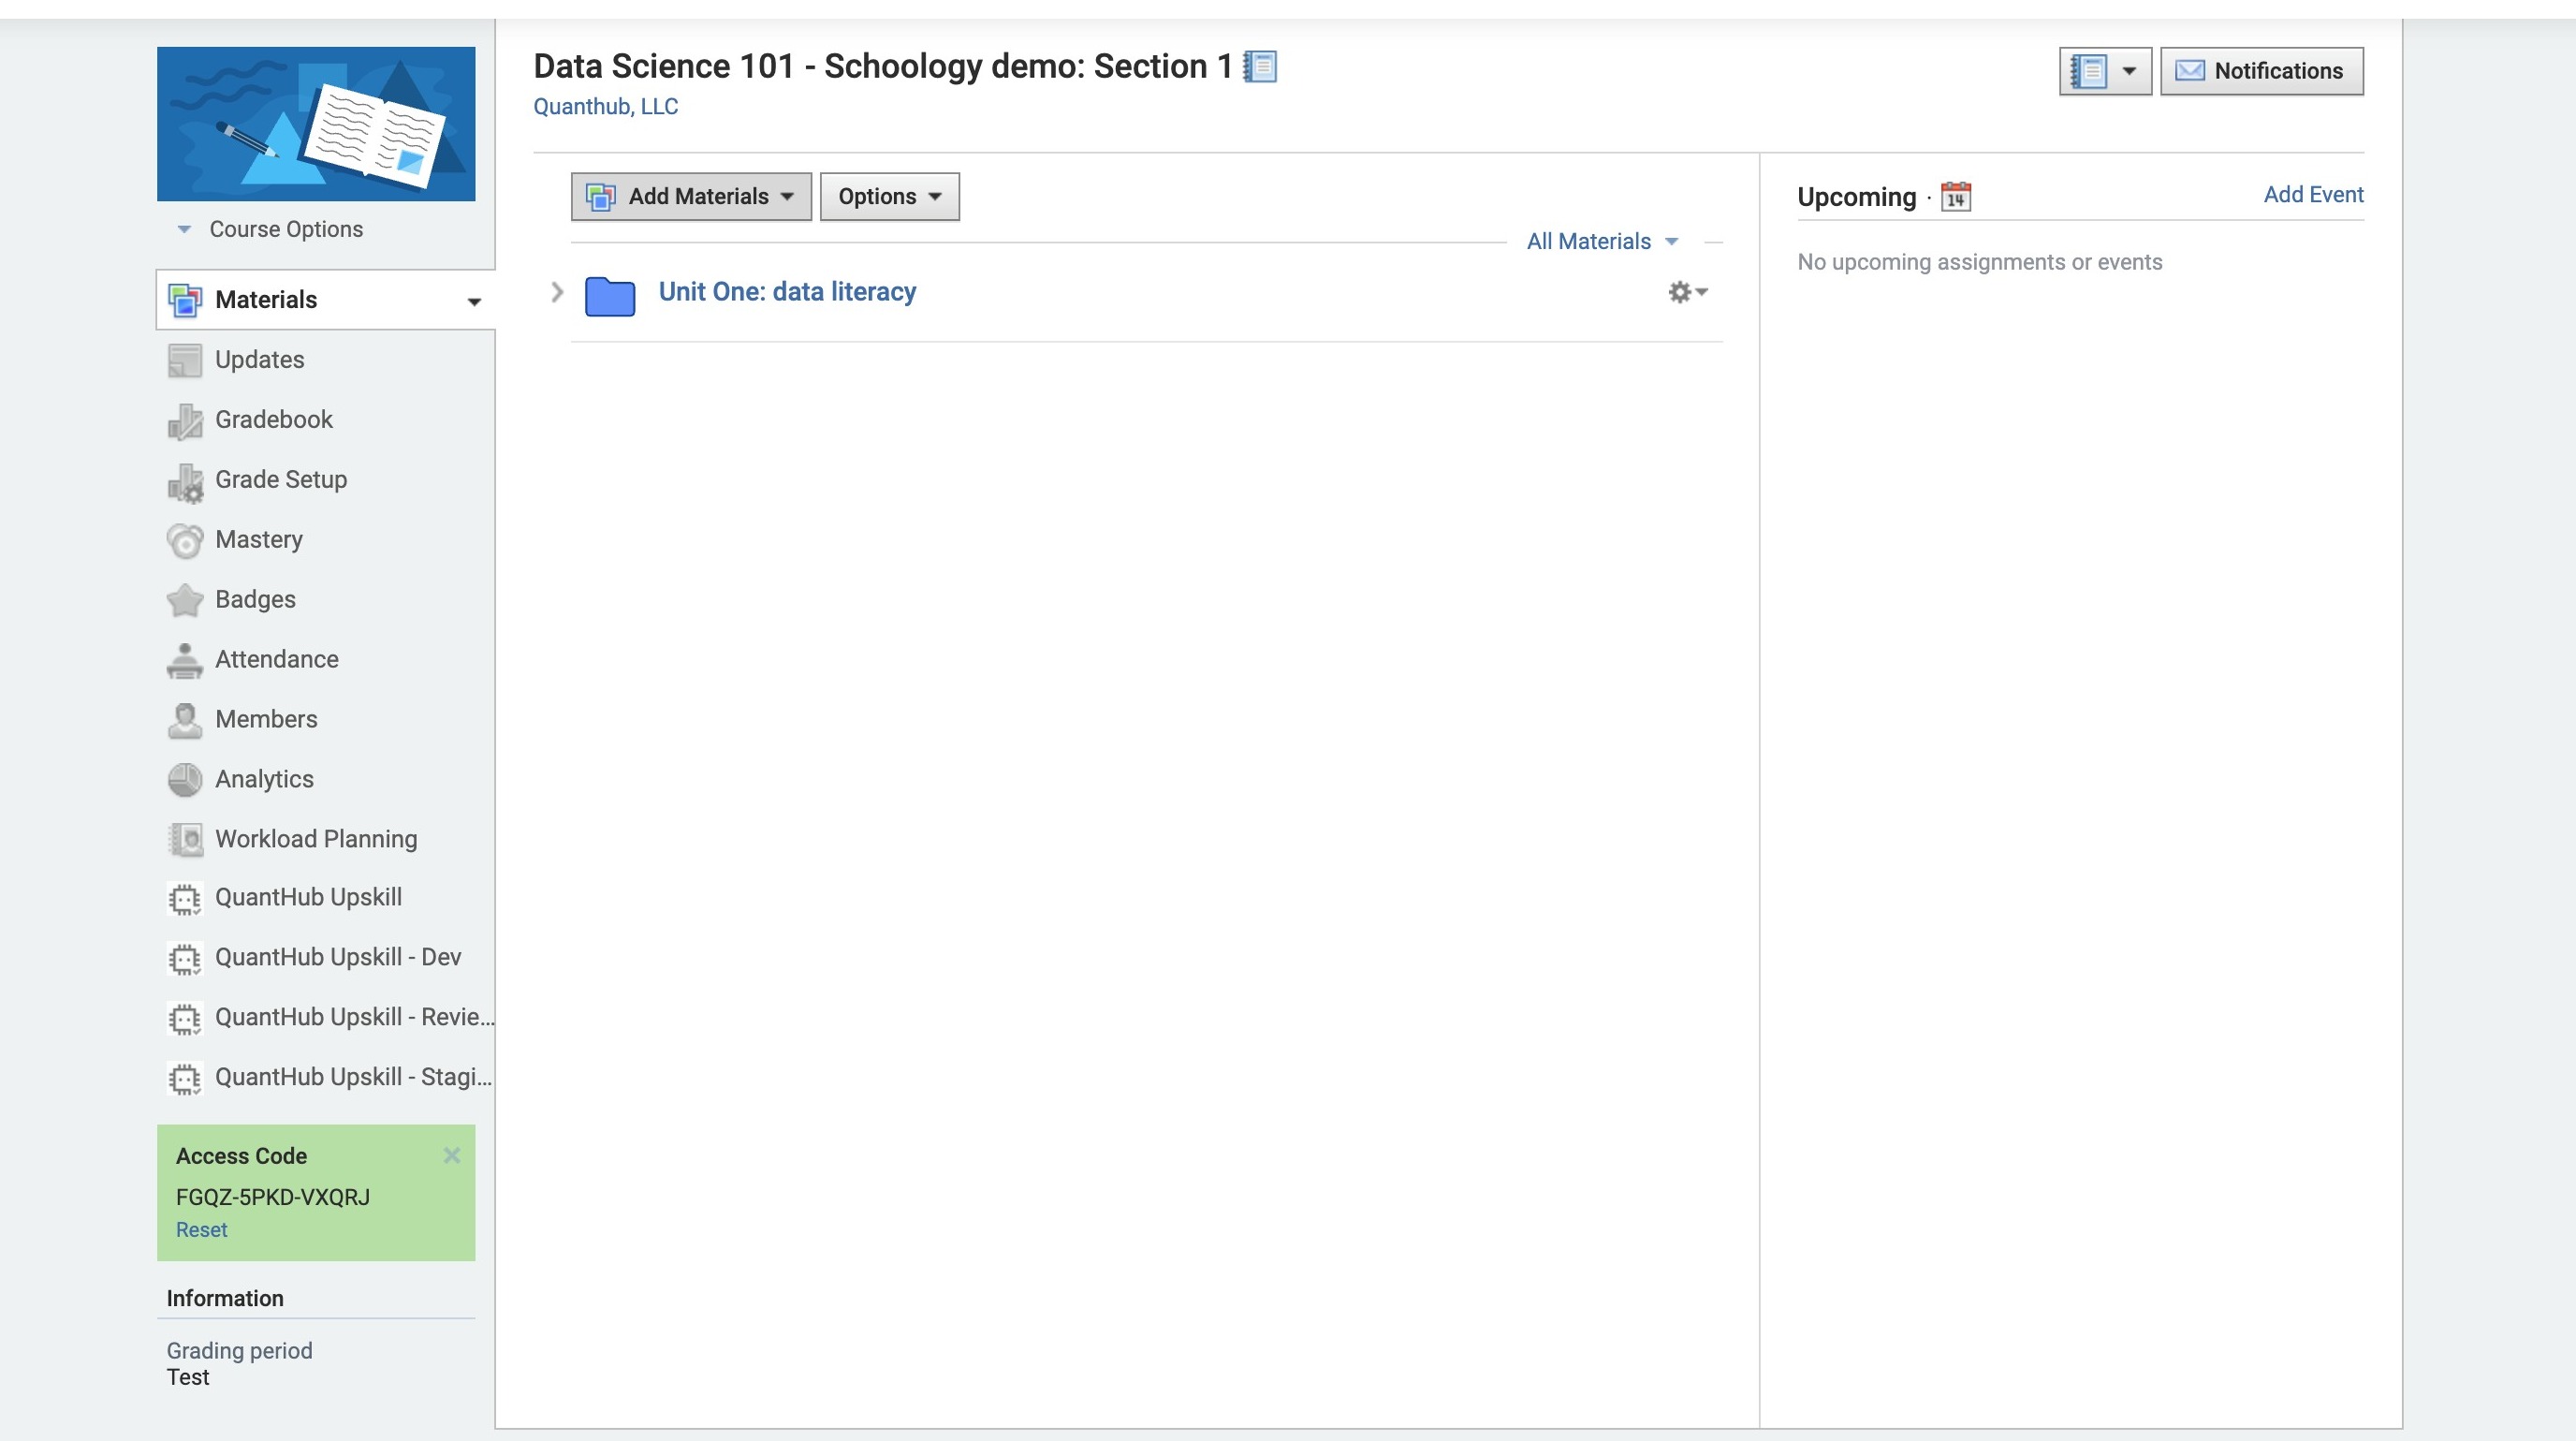
Task: Open Analytics pie chart icon
Action: (185, 780)
